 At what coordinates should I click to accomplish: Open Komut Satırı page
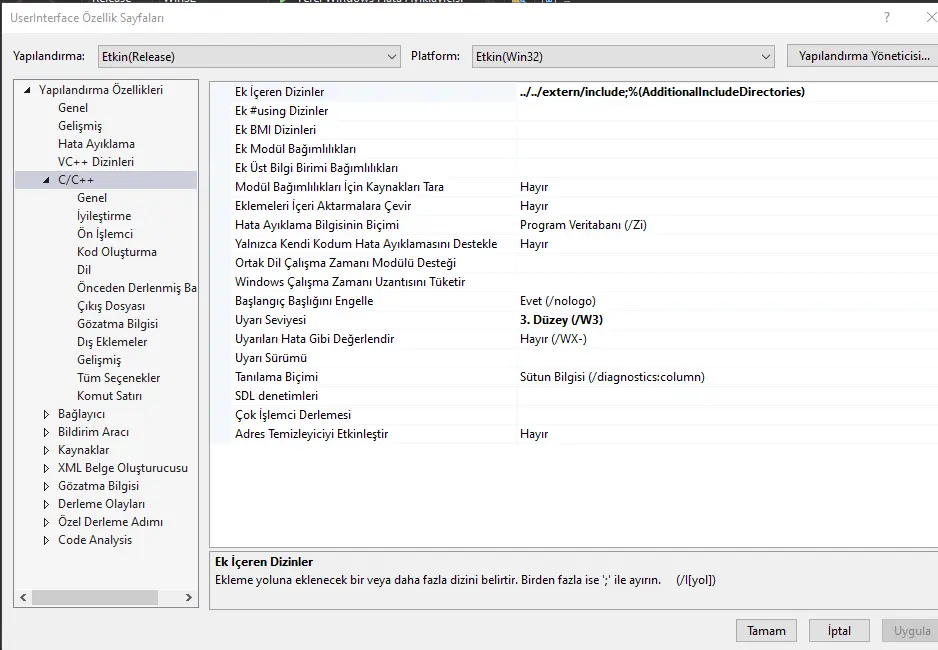(109, 396)
